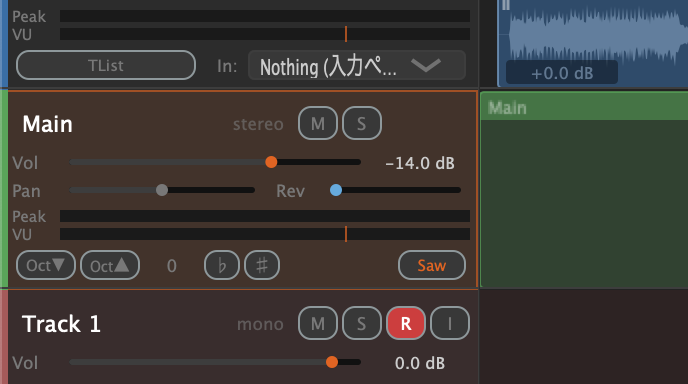Click the stereo label on Main track
Image resolution: width=688 pixels, height=384 pixels.
258,124
